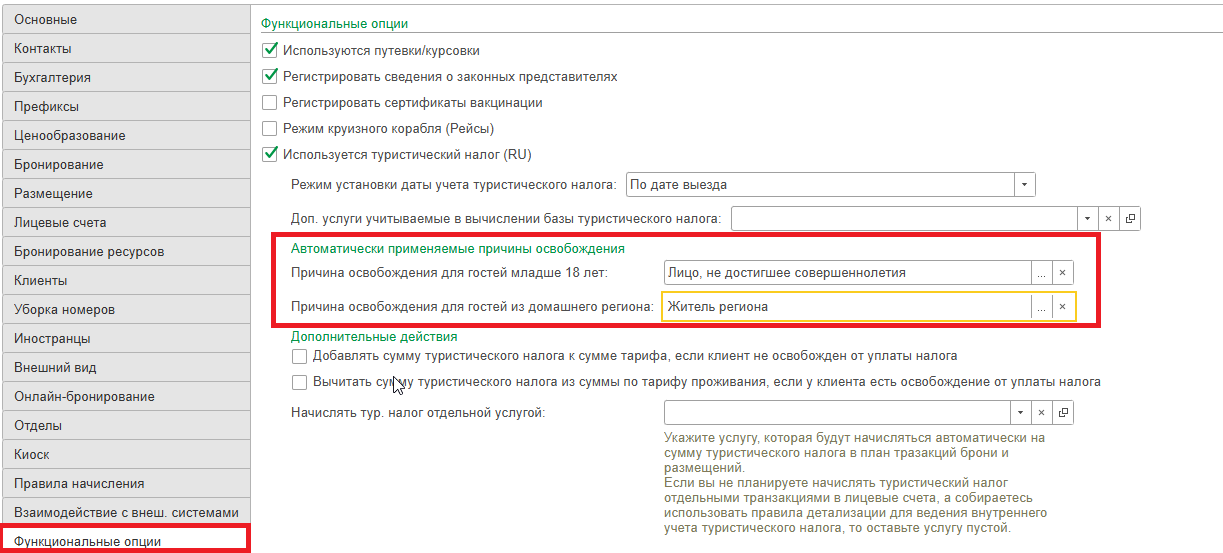Open the Доп. услуги item via open icon
The image size is (1223, 553).
pos(1129,218)
